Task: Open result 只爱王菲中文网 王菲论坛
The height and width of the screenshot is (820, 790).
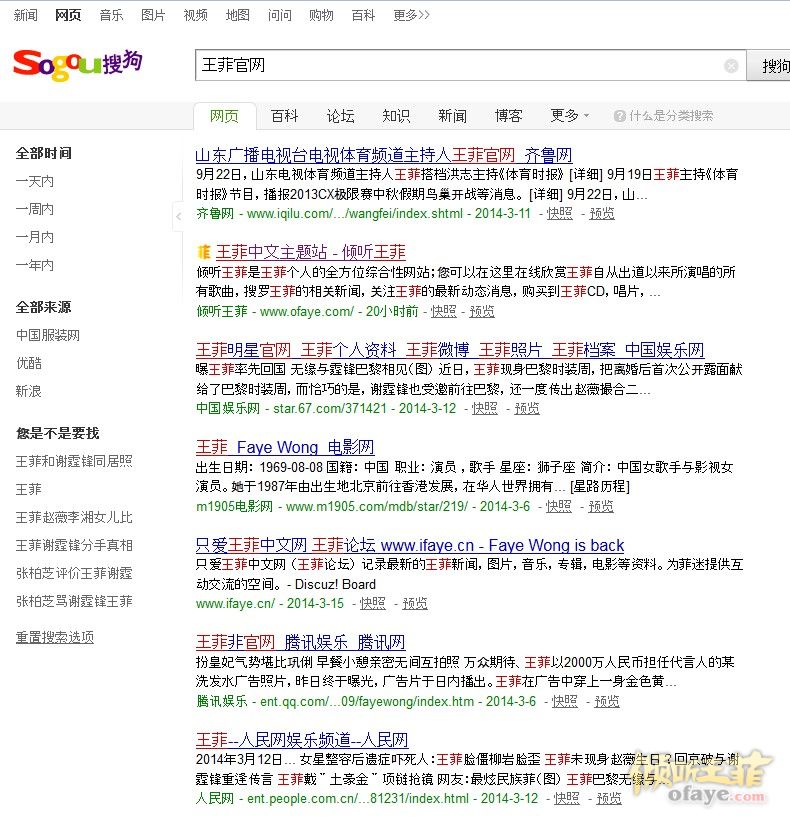Action: coord(410,545)
